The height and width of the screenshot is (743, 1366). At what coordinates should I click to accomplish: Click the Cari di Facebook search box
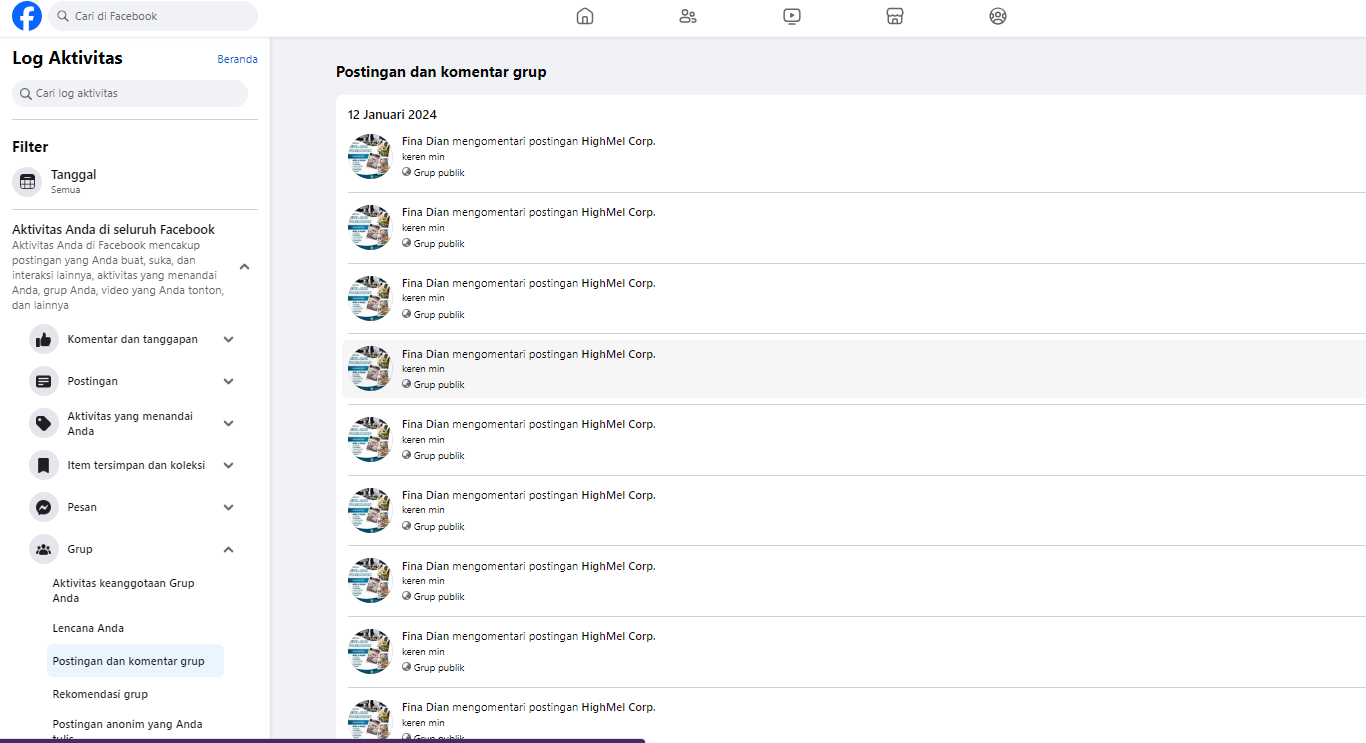[x=153, y=16]
